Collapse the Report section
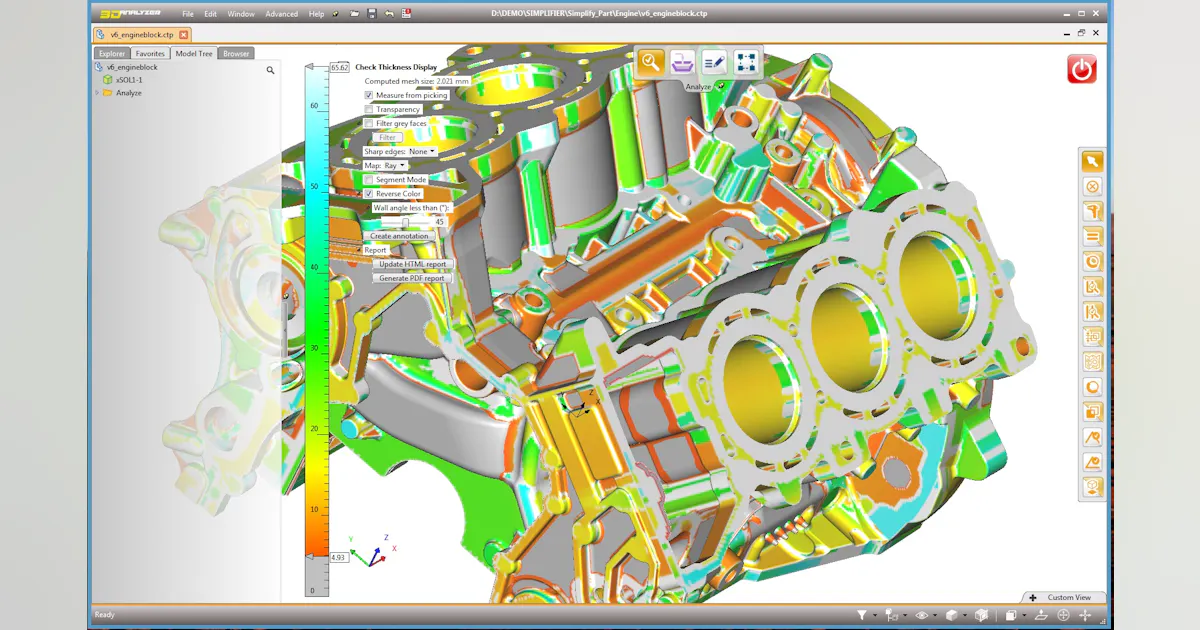1200x630 pixels. [x=359, y=249]
